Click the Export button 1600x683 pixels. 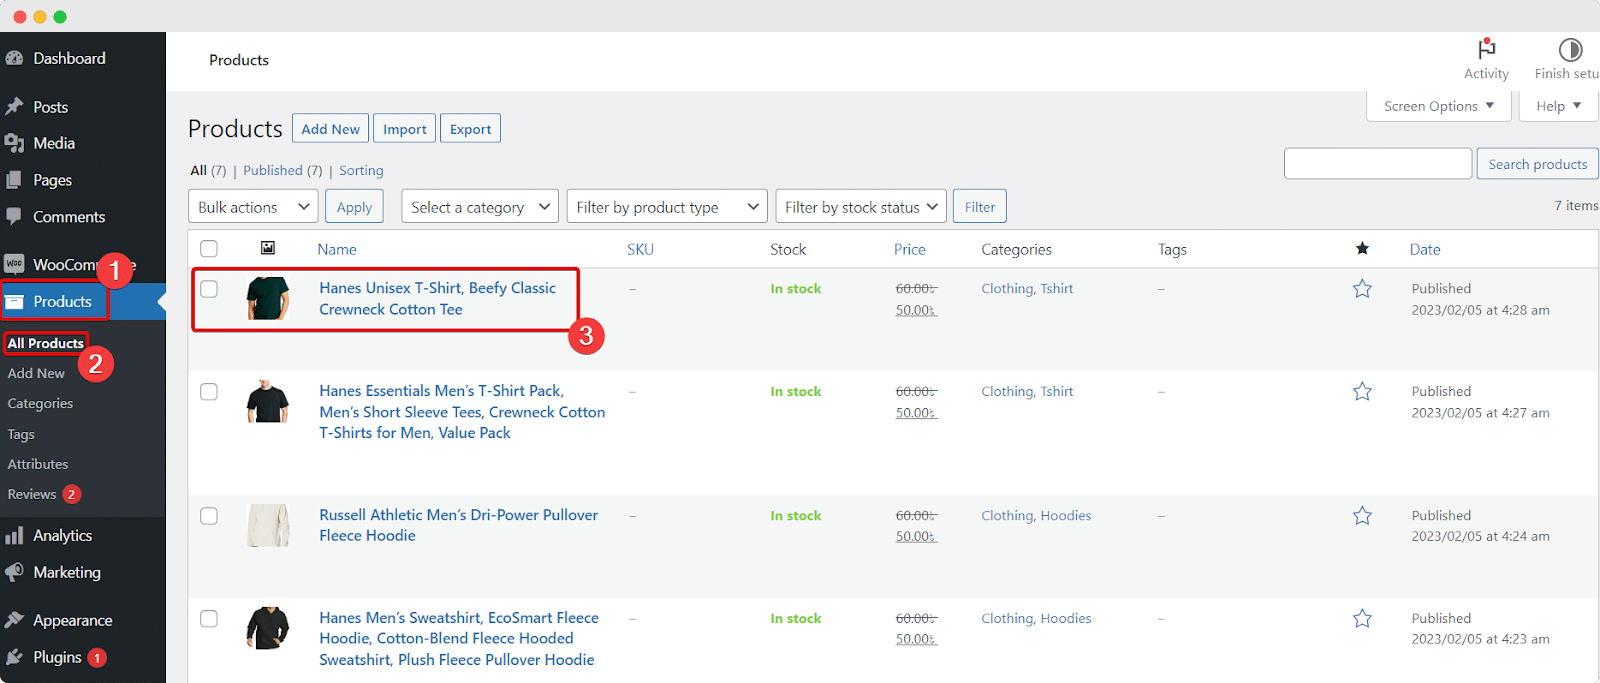(x=470, y=129)
